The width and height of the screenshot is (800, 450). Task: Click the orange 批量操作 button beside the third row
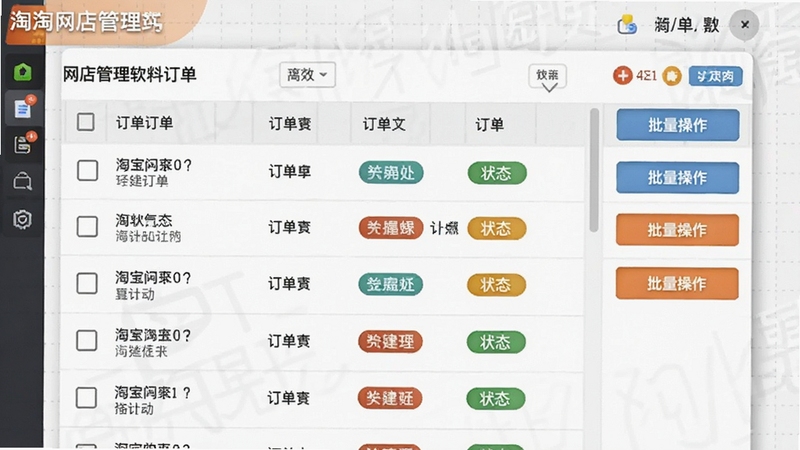pos(677,283)
